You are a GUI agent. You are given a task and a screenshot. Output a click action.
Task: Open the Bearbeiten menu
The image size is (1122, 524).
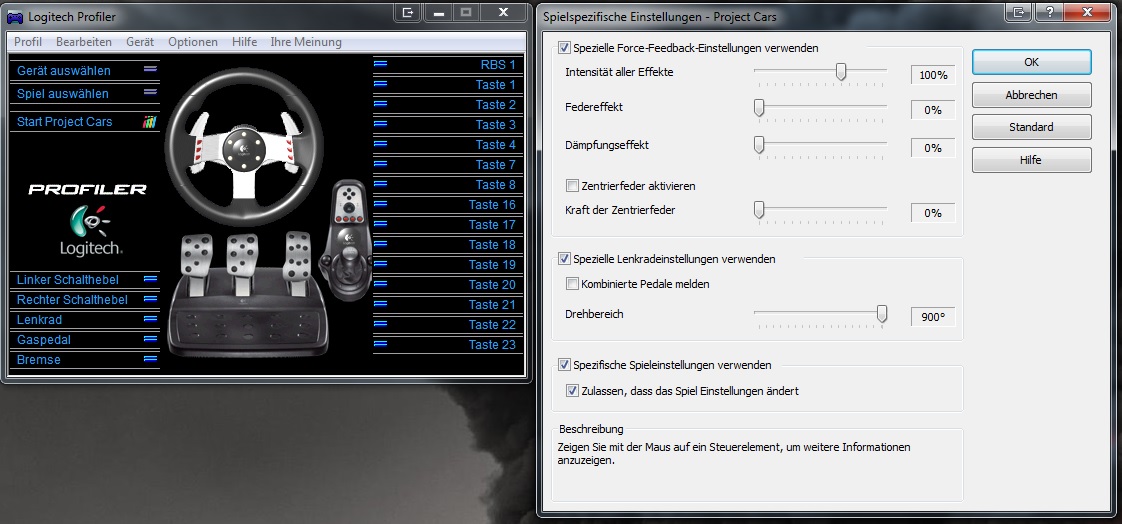84,42
